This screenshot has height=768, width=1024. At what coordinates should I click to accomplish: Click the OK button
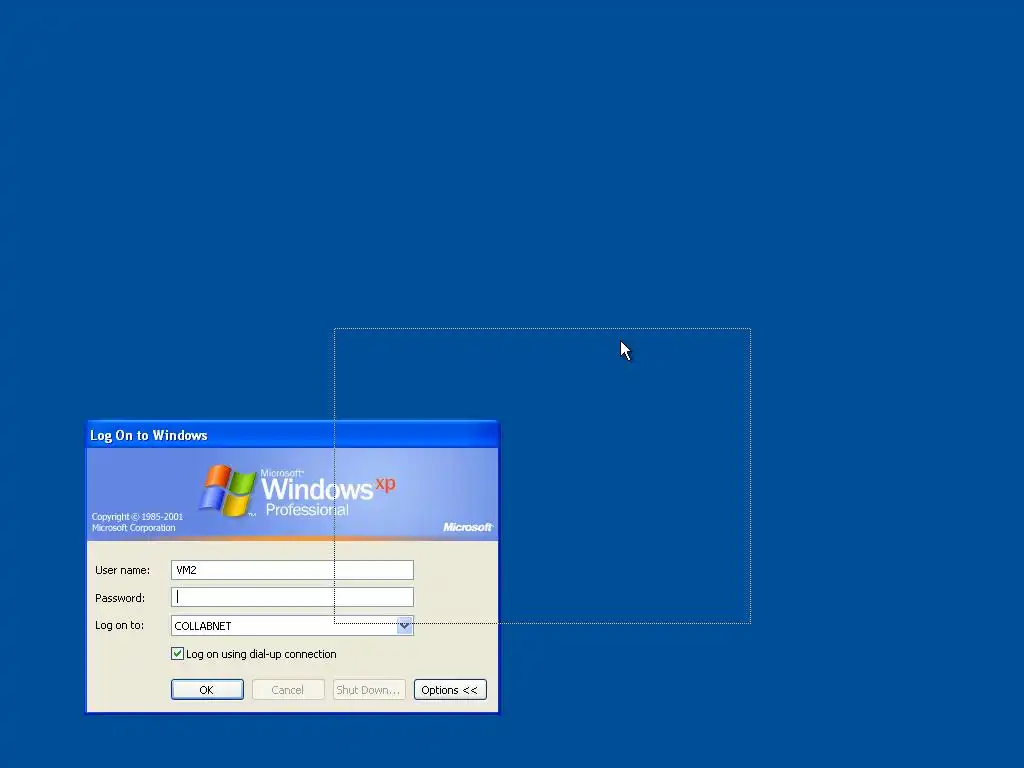(x=207, y=690)
